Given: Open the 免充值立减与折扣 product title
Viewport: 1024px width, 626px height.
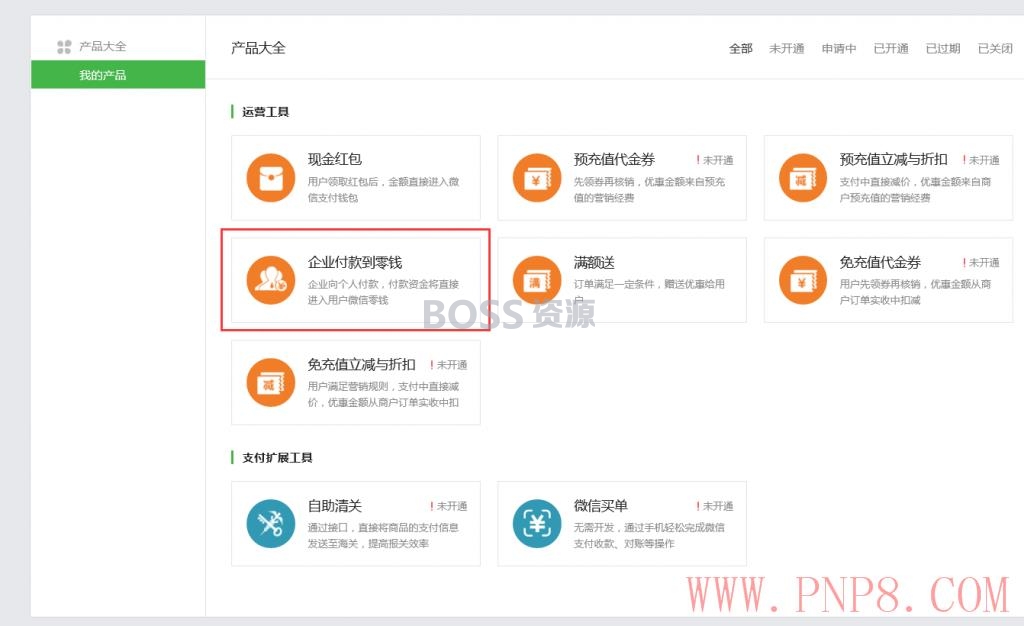Looking at the screenshot, I should [x=361, y=364].
